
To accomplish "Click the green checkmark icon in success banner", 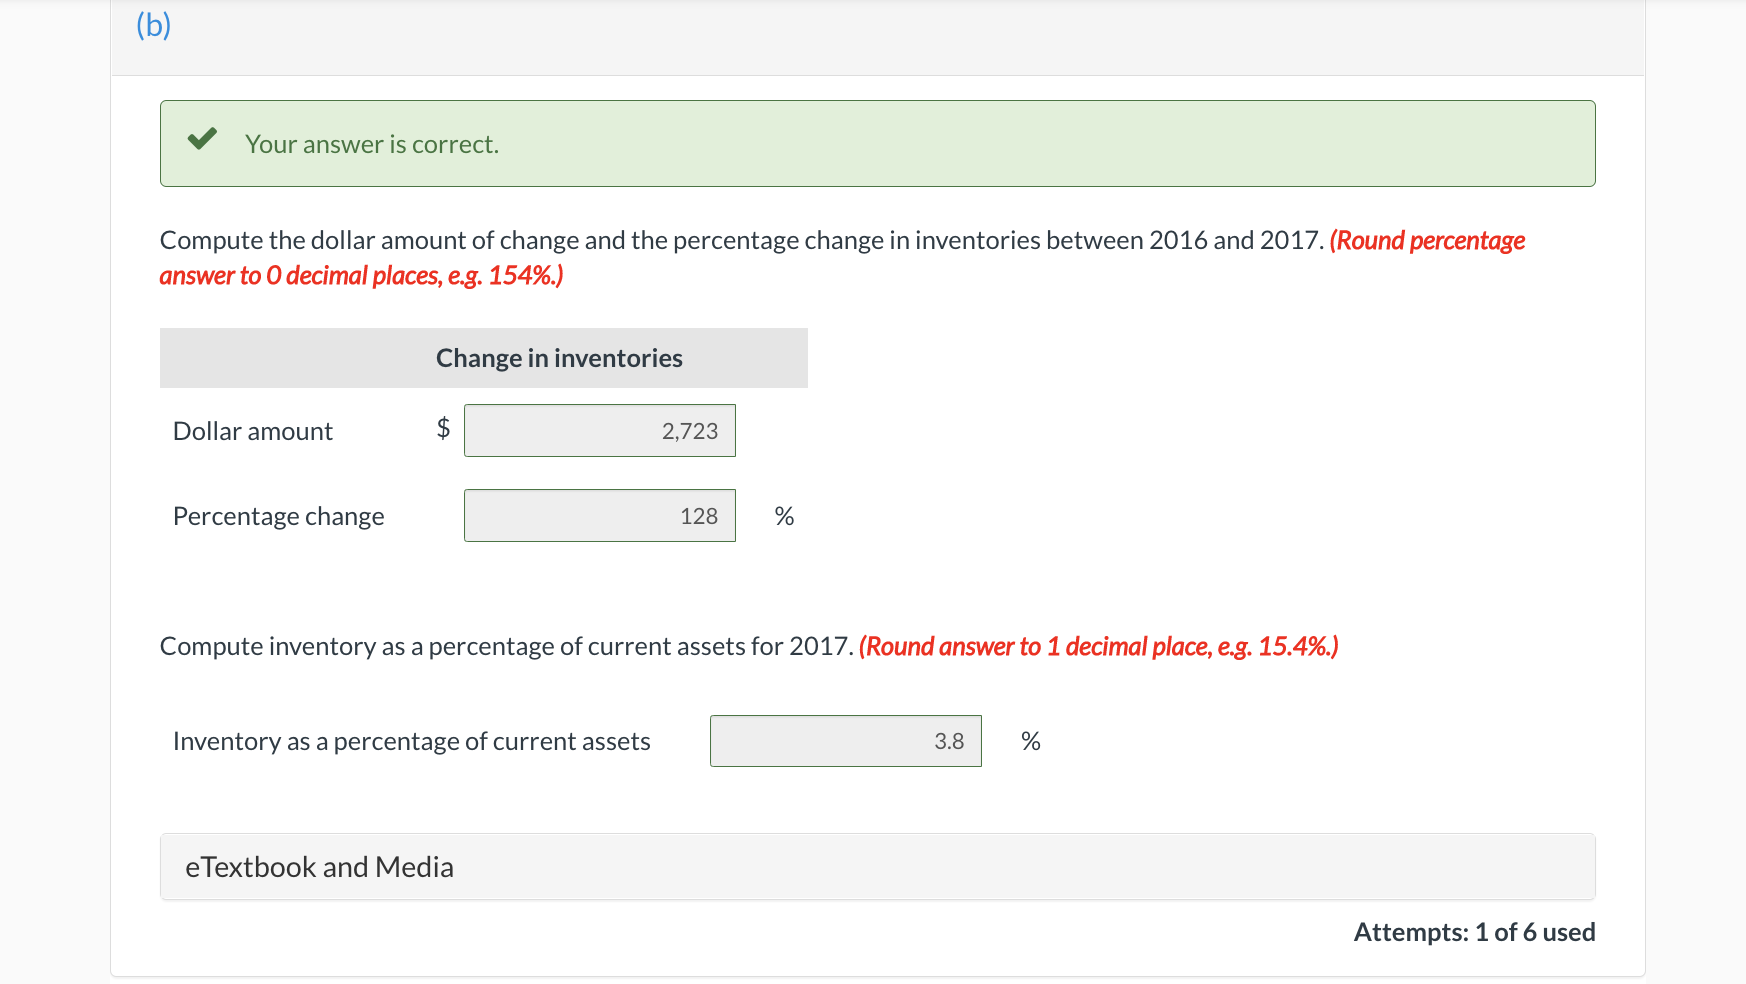I will (203, 140).
